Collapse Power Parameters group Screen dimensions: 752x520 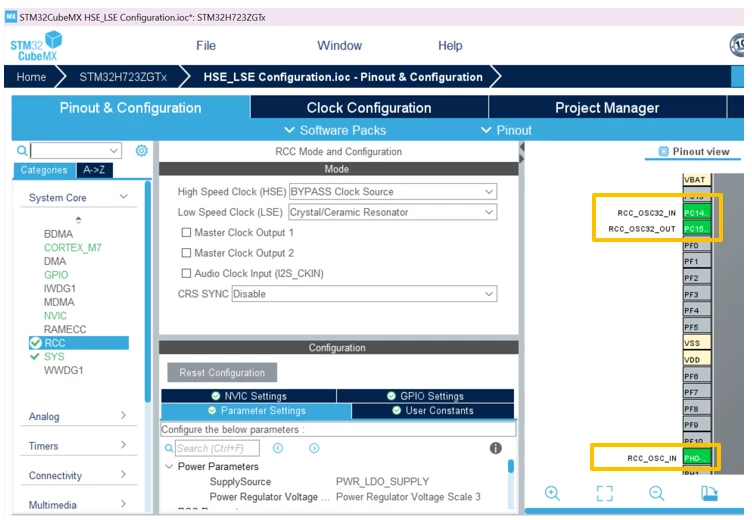(169, 466)
